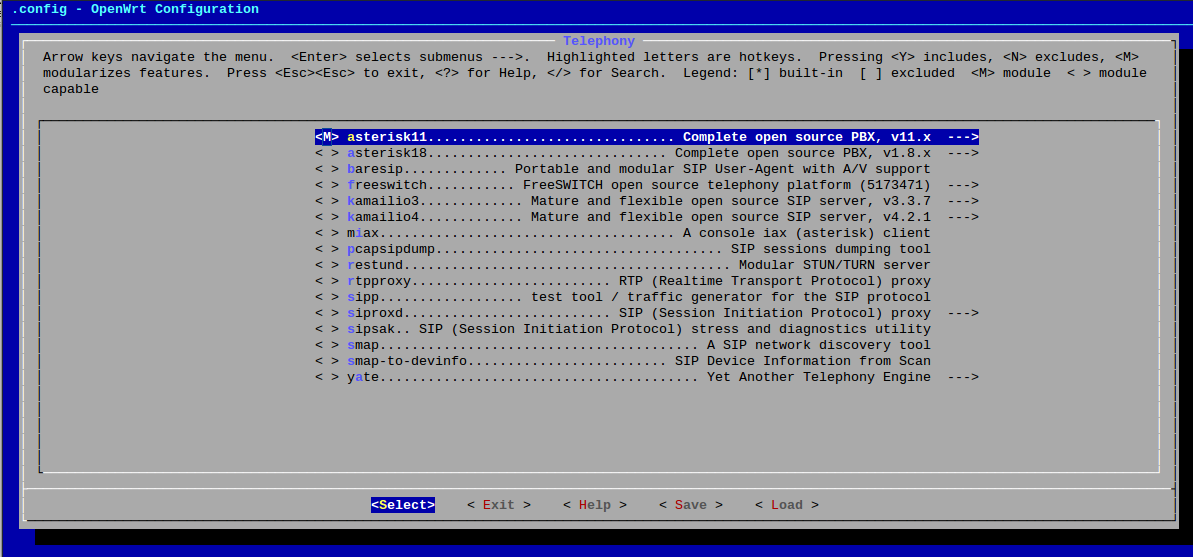This screenshot has width=1193, height=557.
Task: Select the sipp menu entry name
Action: pos(363,297)
